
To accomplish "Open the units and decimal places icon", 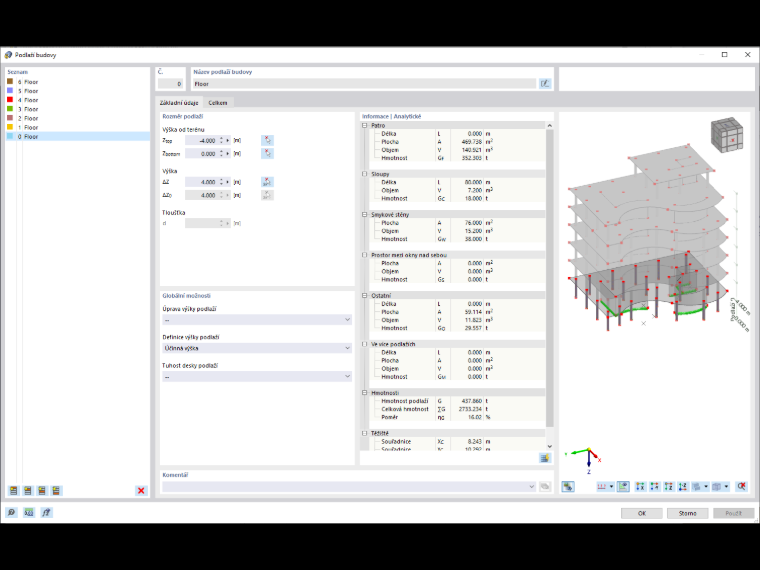I will tap(29, 512).
